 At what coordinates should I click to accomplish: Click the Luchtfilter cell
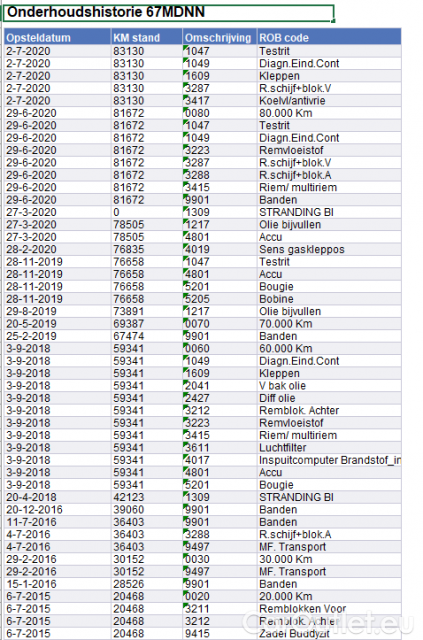pos(329,448)
